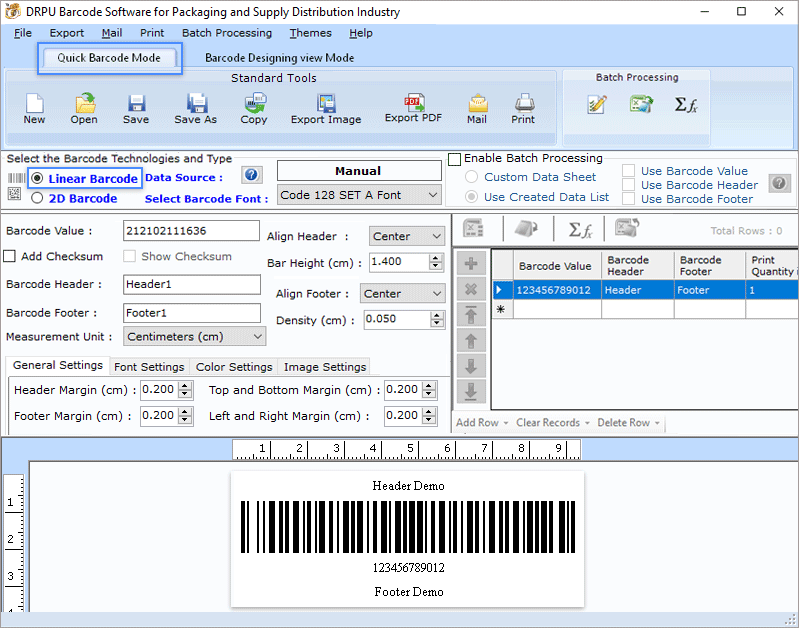The height and width of the screenshot is (628, 799).
Task: Open the Export menu
Action: point(67,33)
